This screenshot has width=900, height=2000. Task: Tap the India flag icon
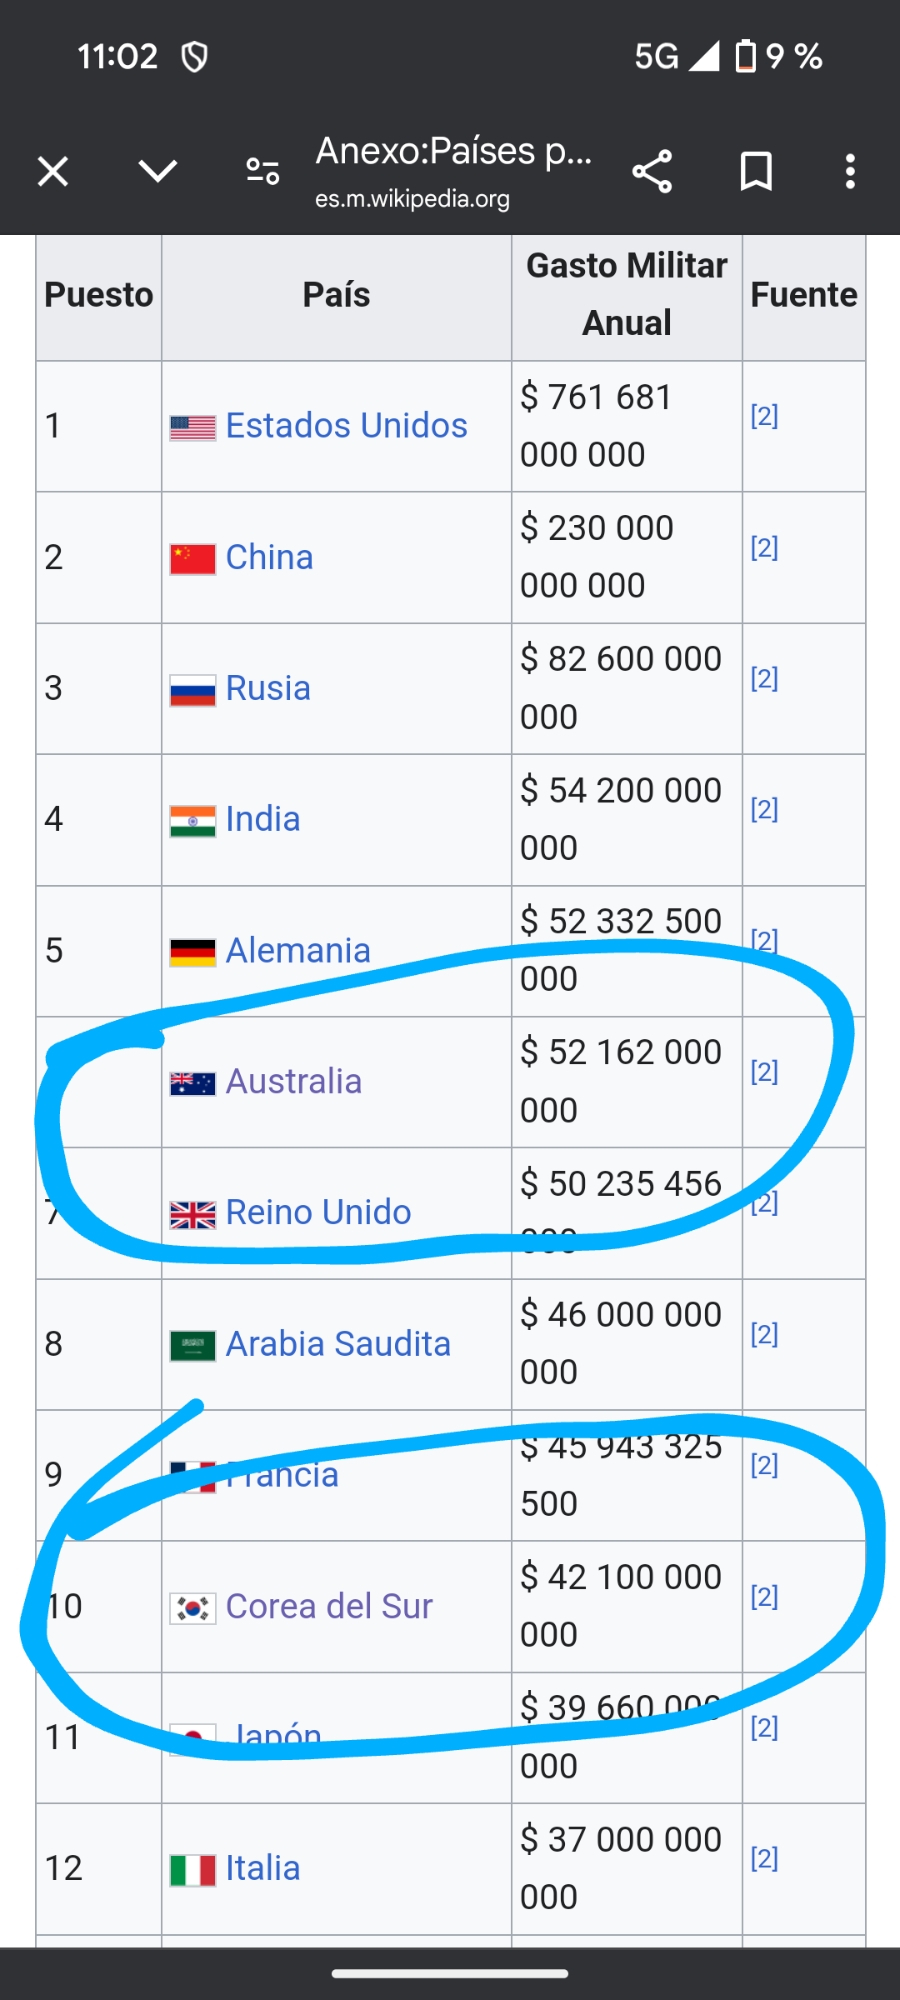coord(192,821)
